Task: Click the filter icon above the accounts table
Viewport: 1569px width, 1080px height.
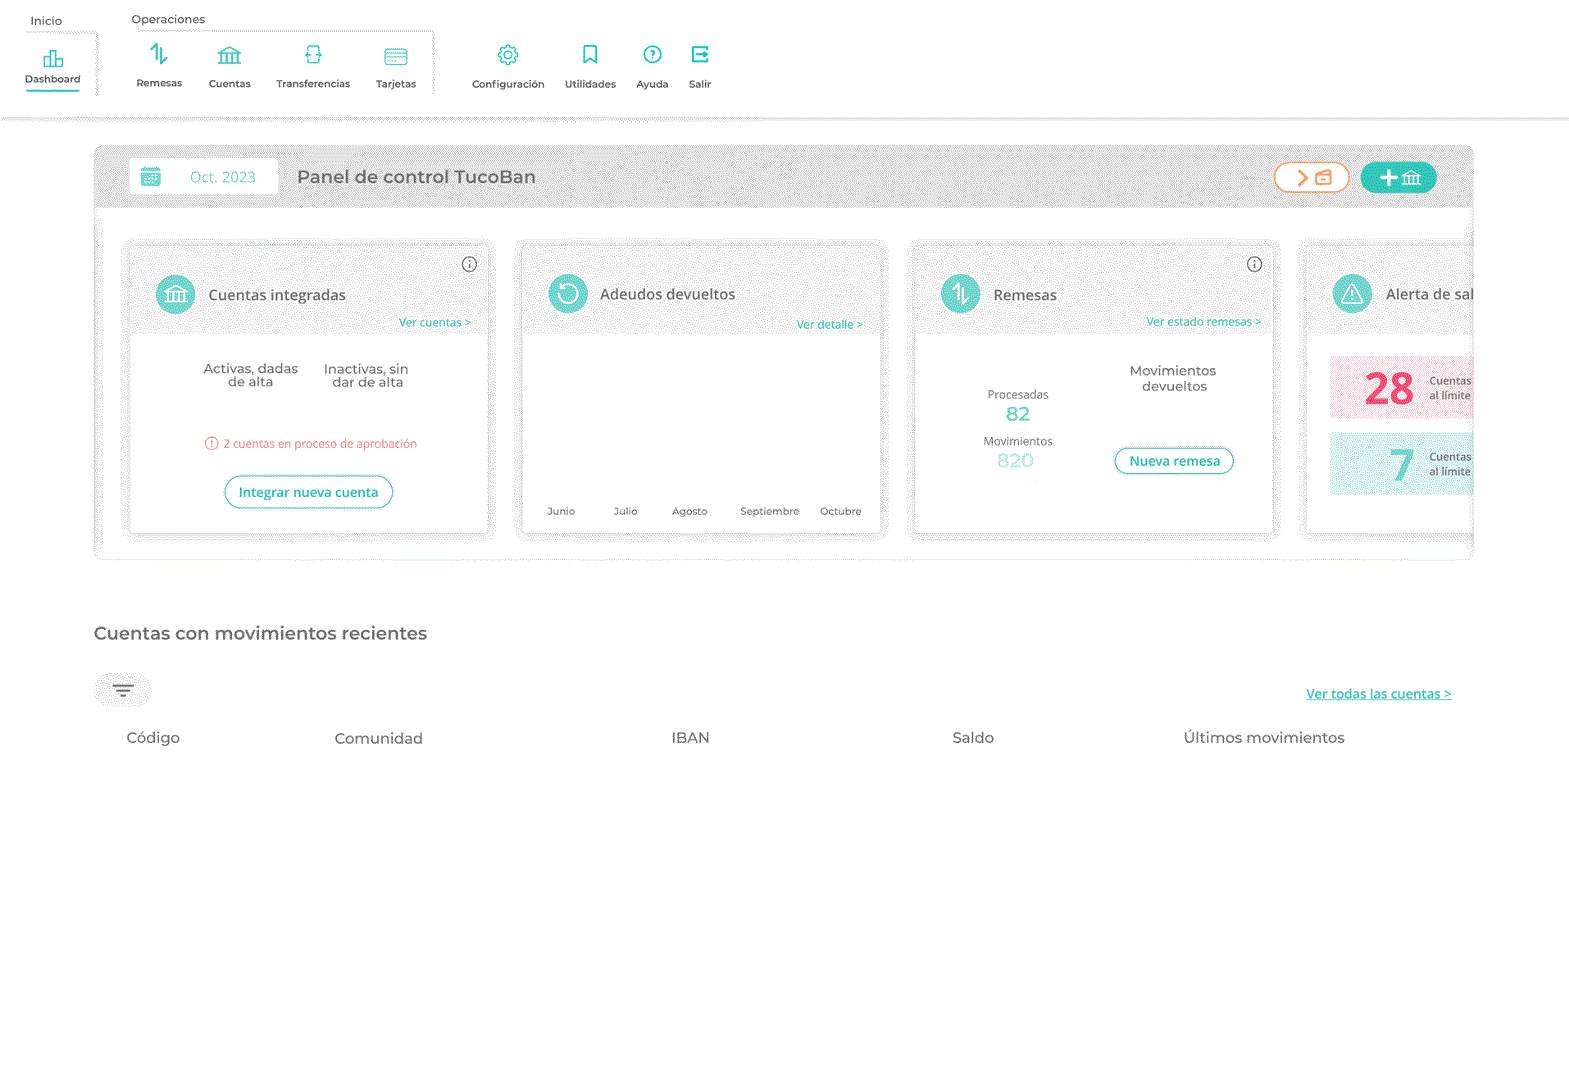Action: click(x=123, y=690)
